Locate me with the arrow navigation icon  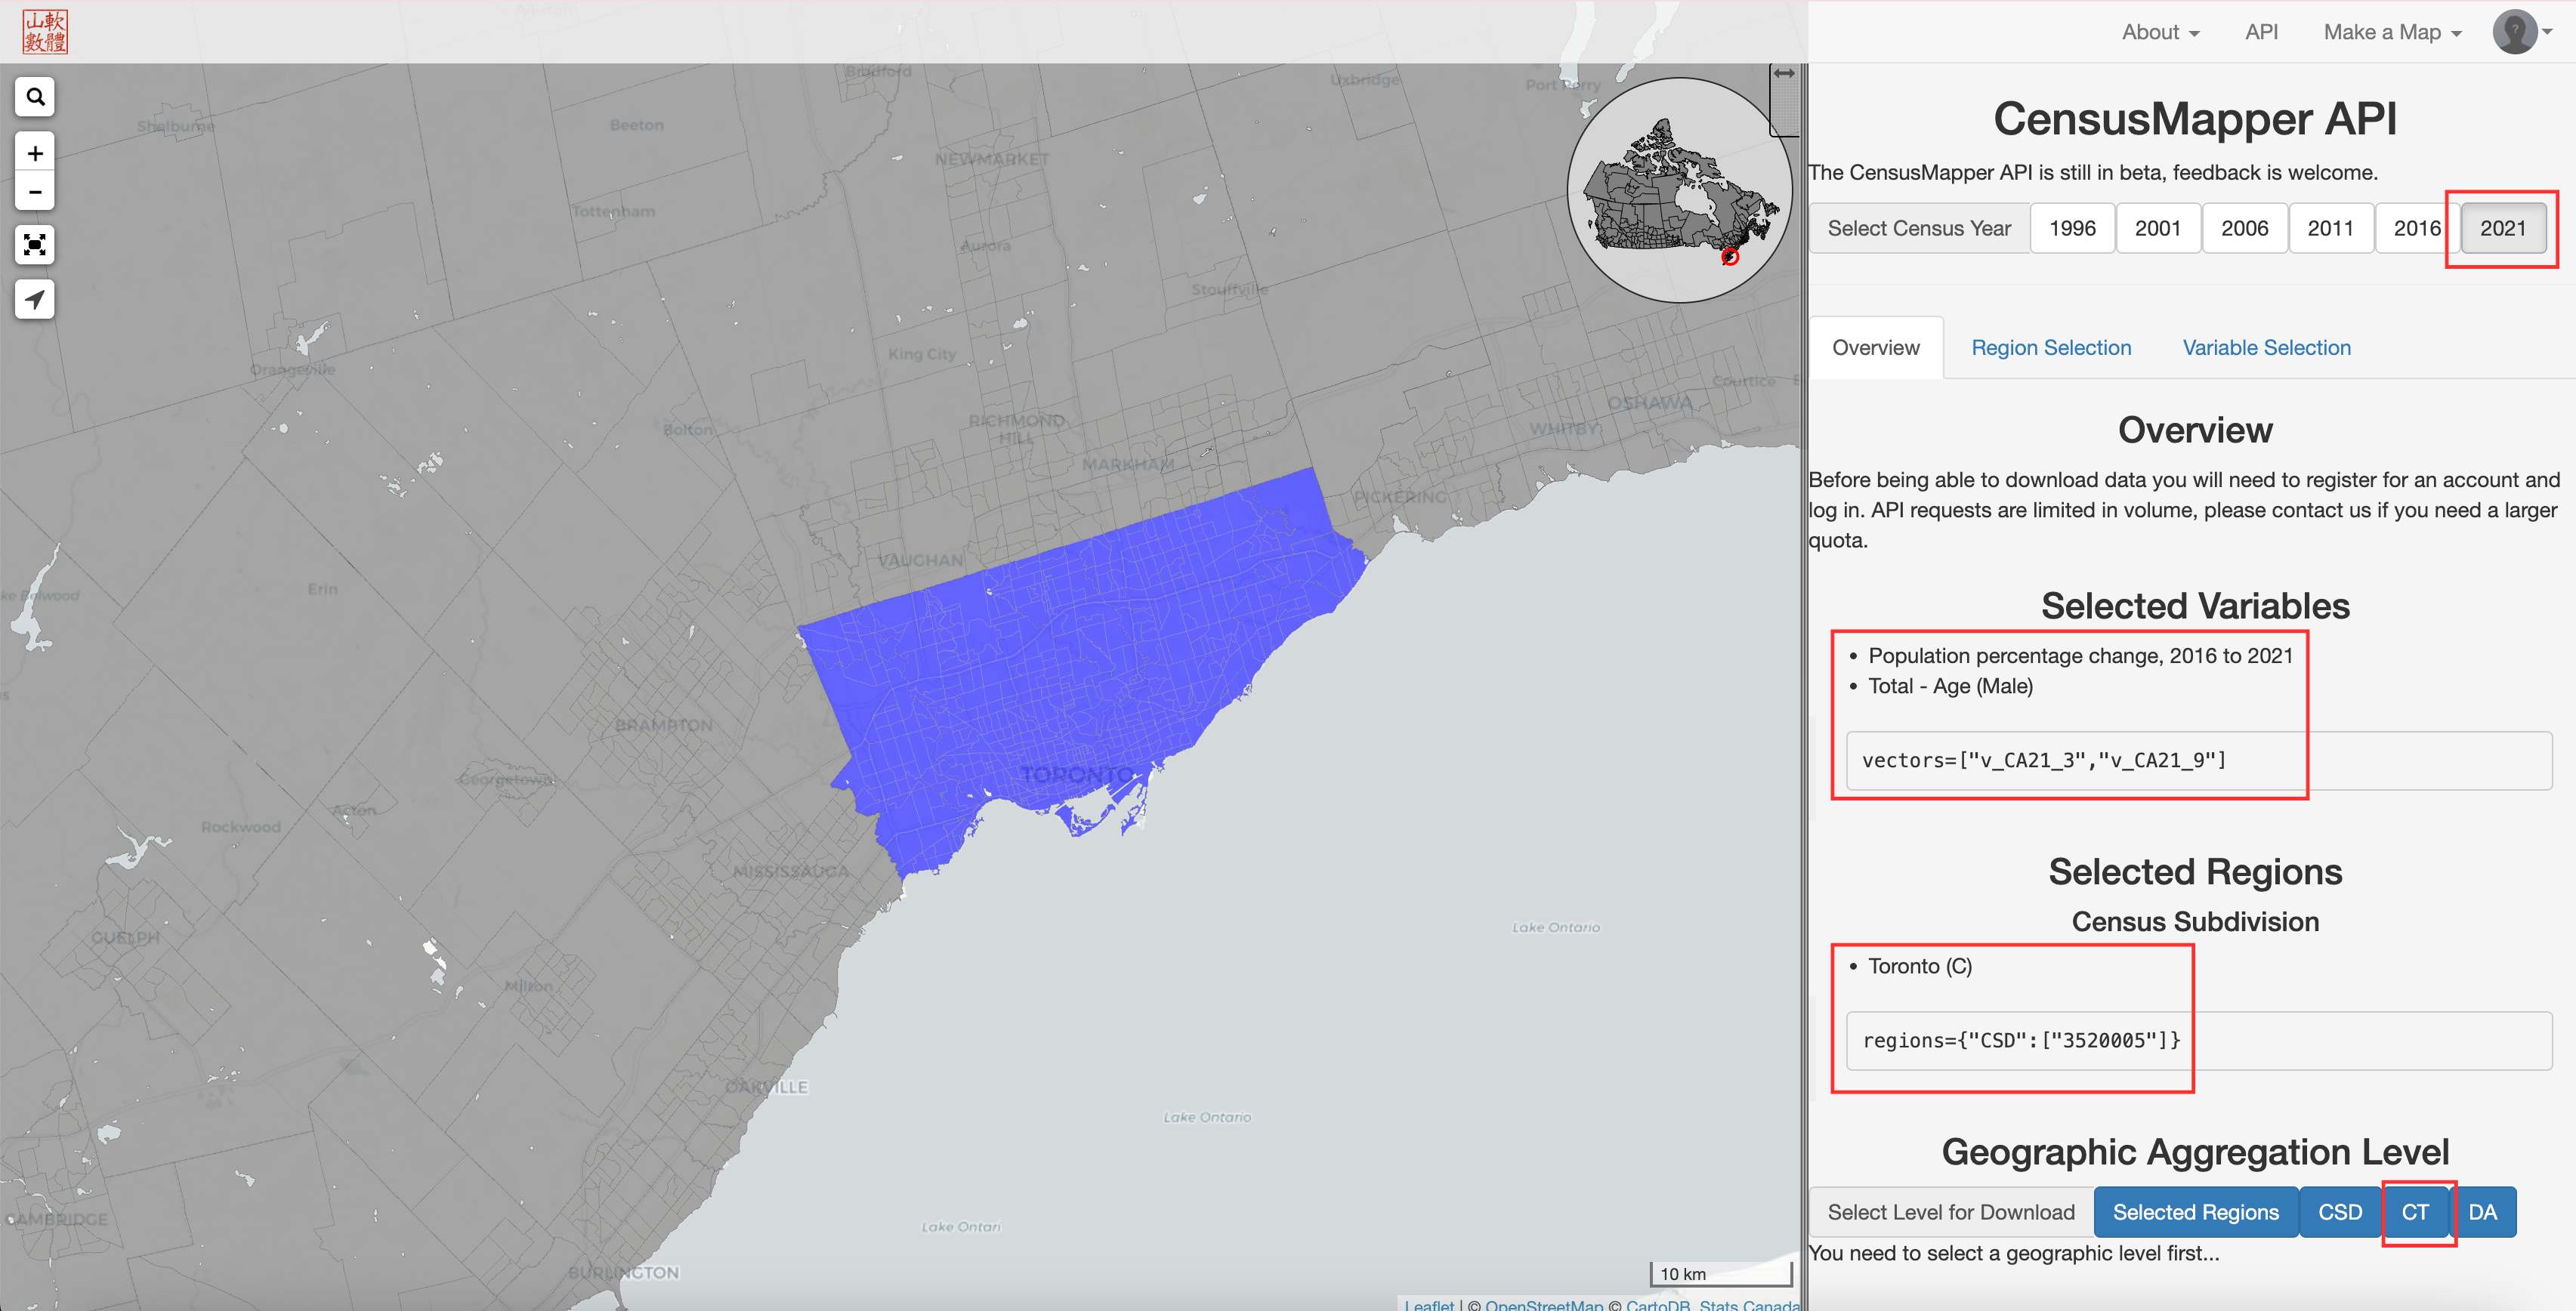tap(35, 299)
